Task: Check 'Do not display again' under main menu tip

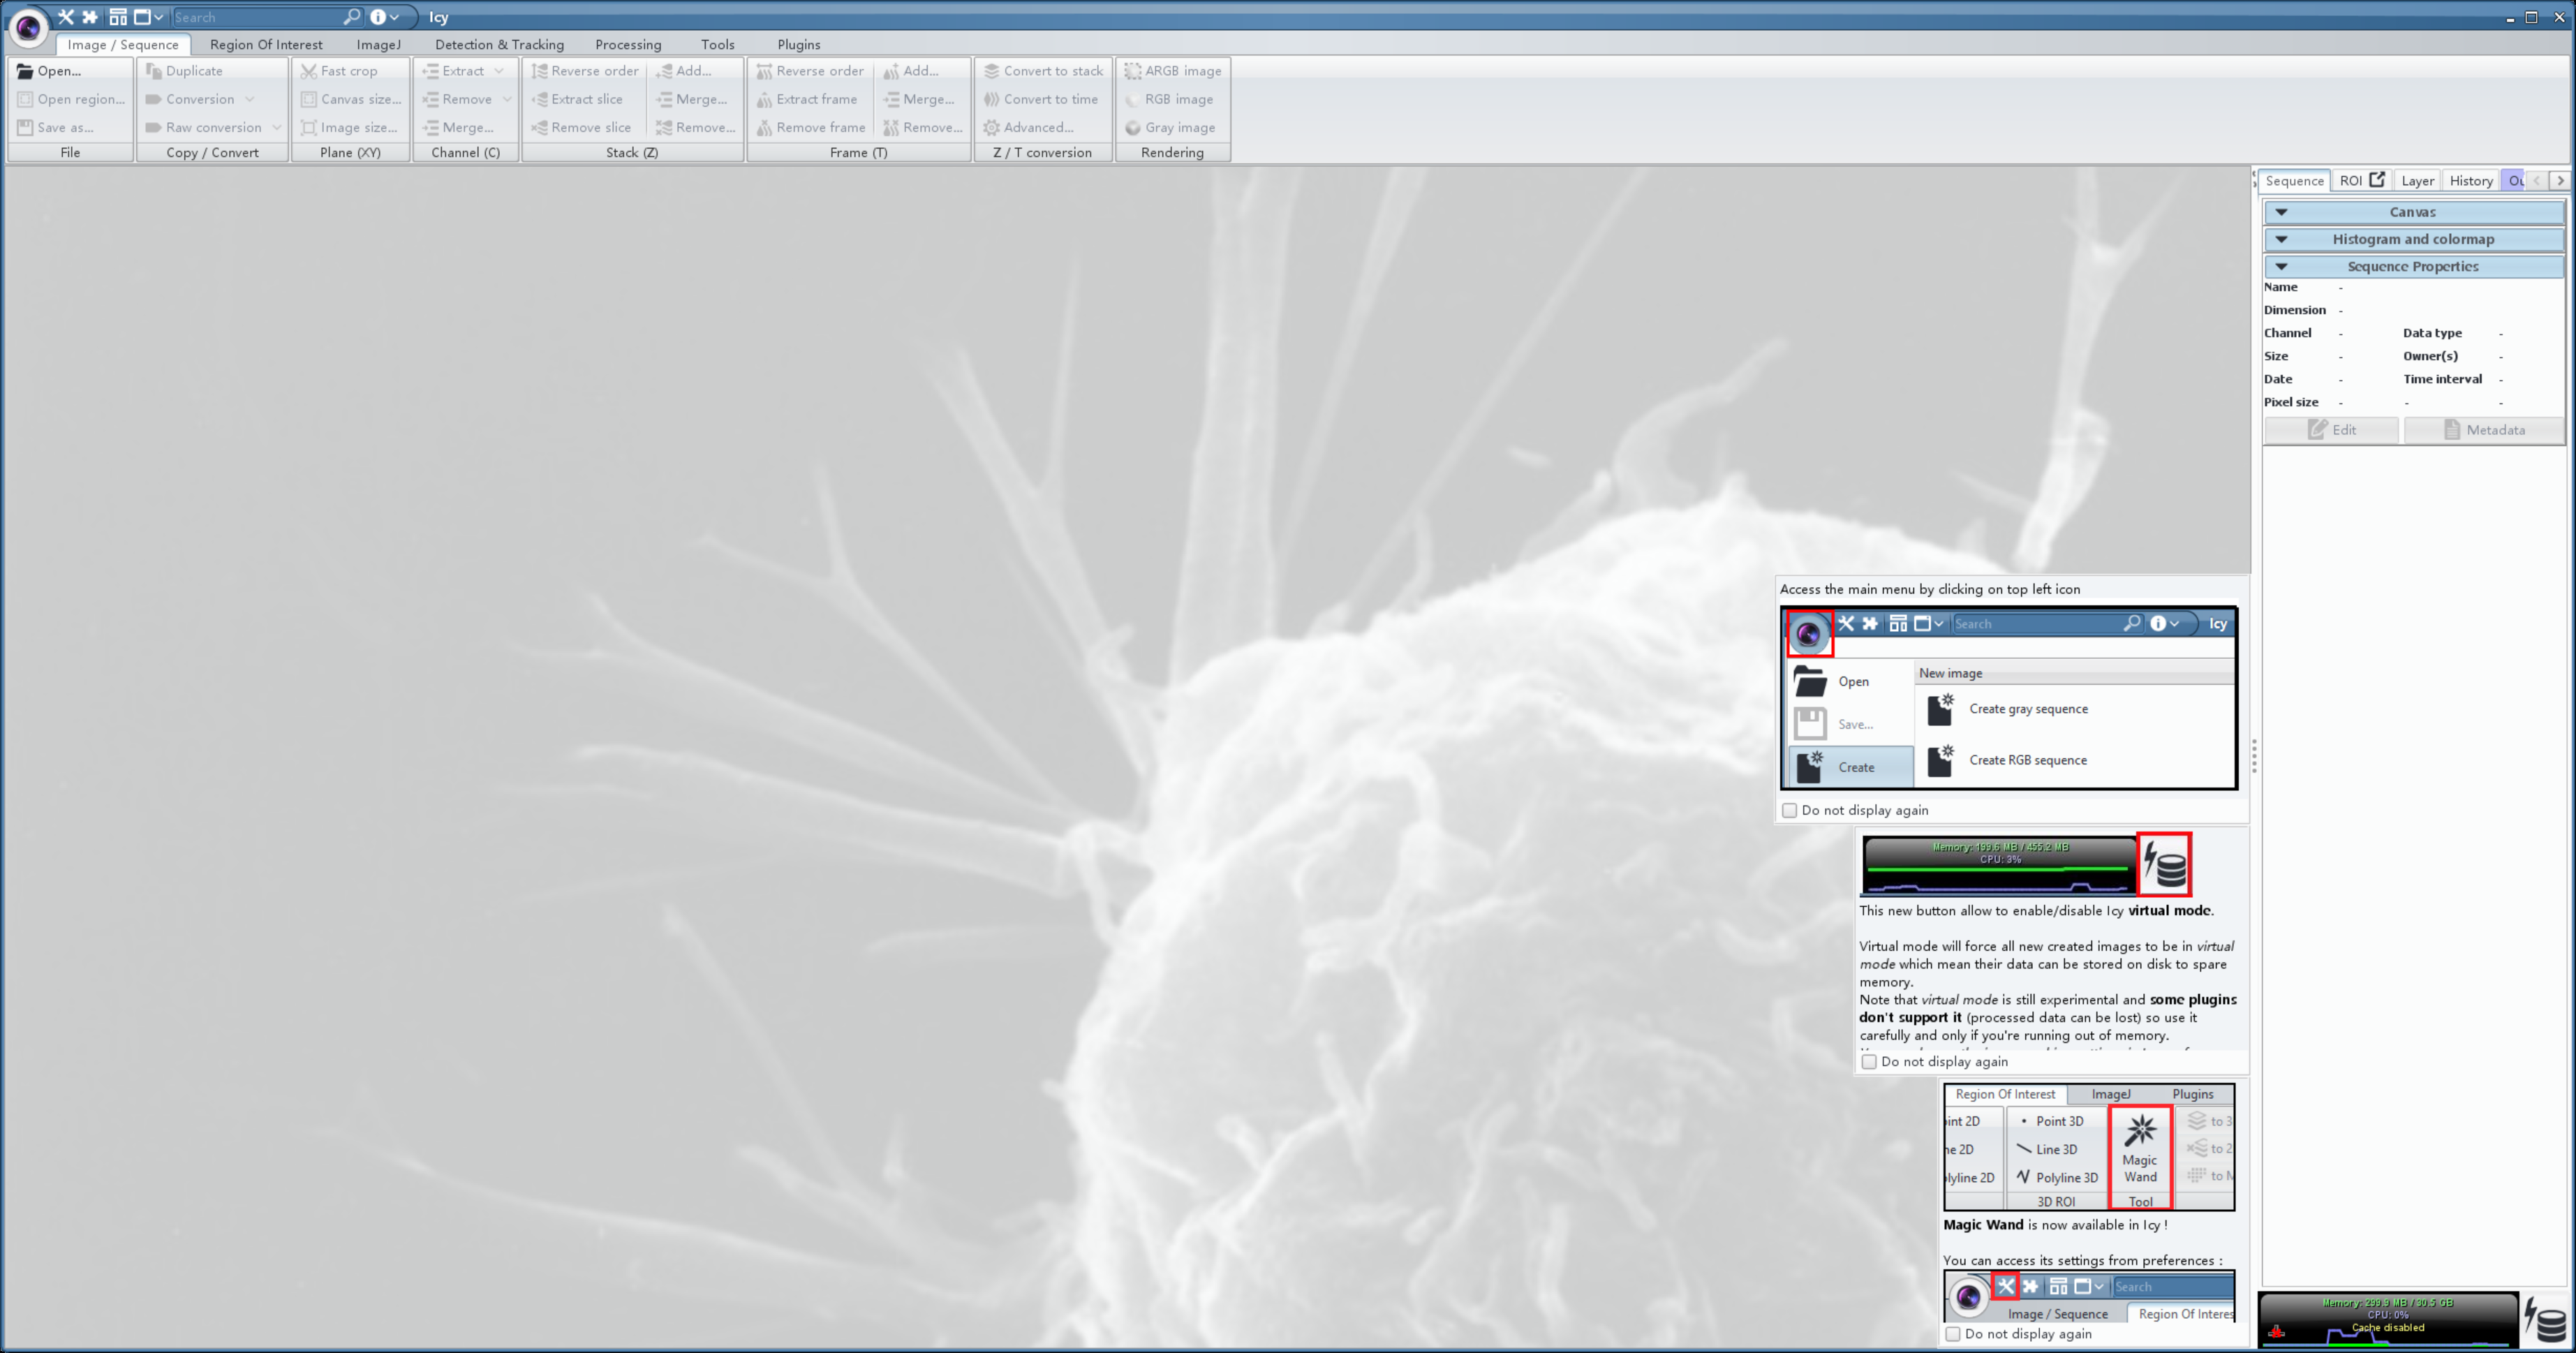Action: 1790,810
